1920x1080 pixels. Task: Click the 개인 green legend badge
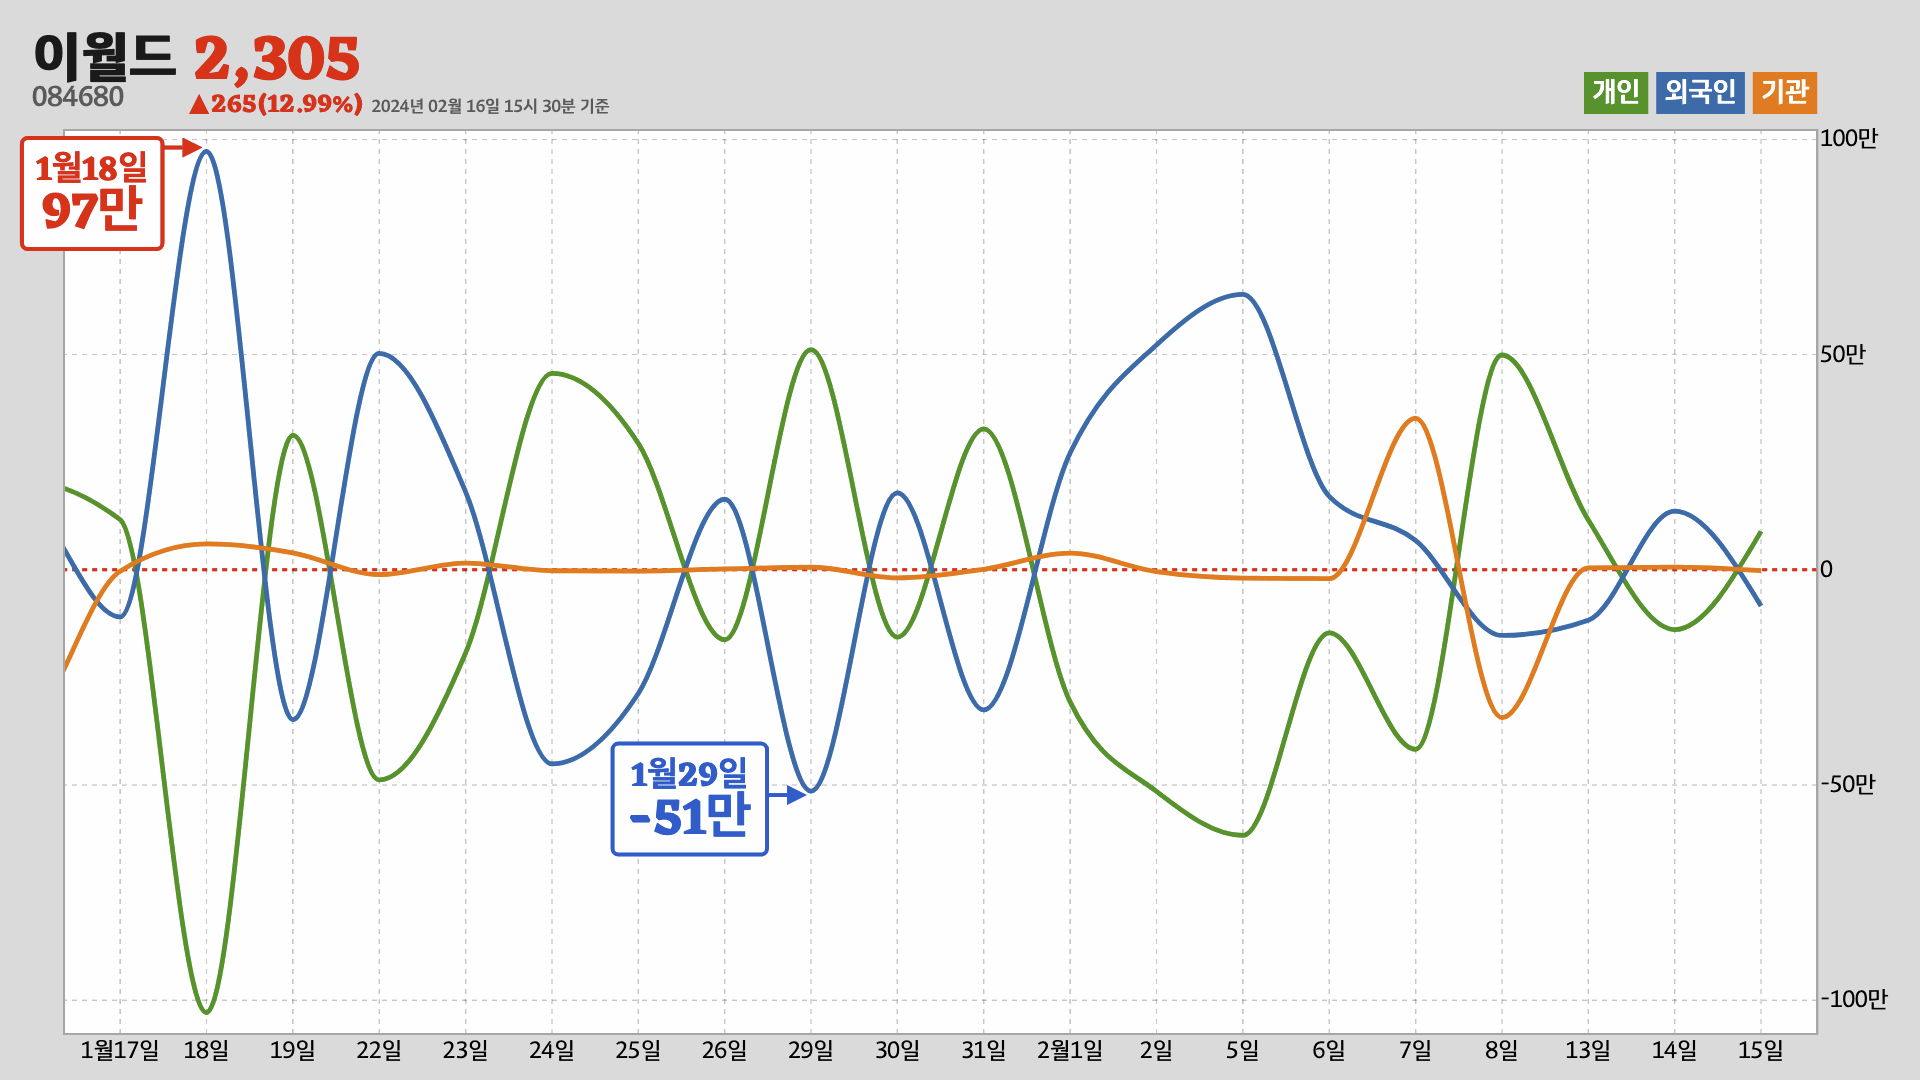tap(1615, 93)
